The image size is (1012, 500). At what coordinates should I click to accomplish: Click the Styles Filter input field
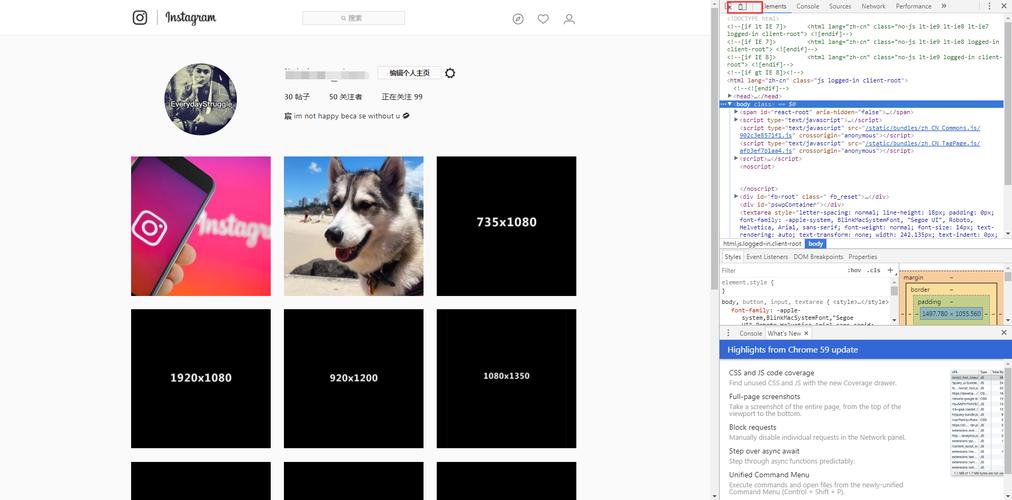781,271
